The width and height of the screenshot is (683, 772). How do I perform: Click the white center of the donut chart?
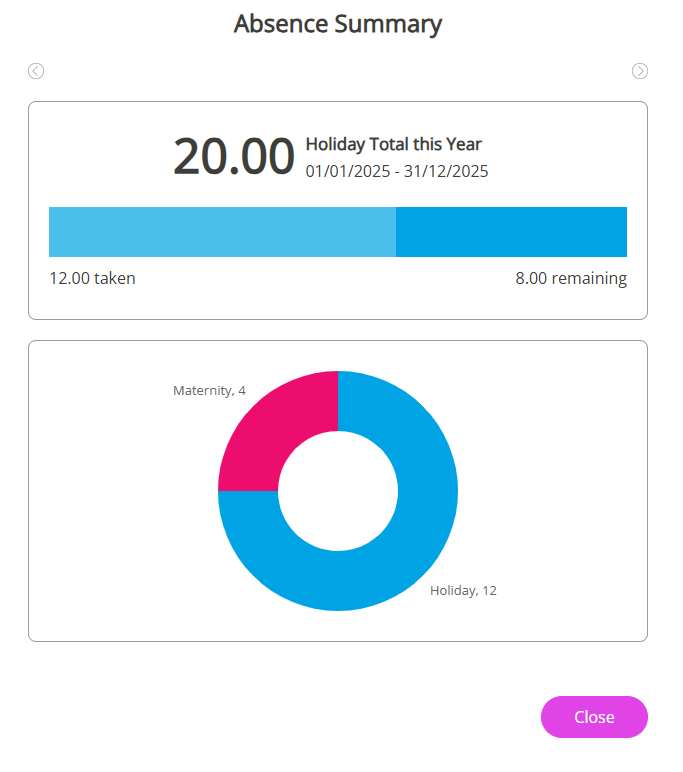pyautogui.click(x=338, y=491)
